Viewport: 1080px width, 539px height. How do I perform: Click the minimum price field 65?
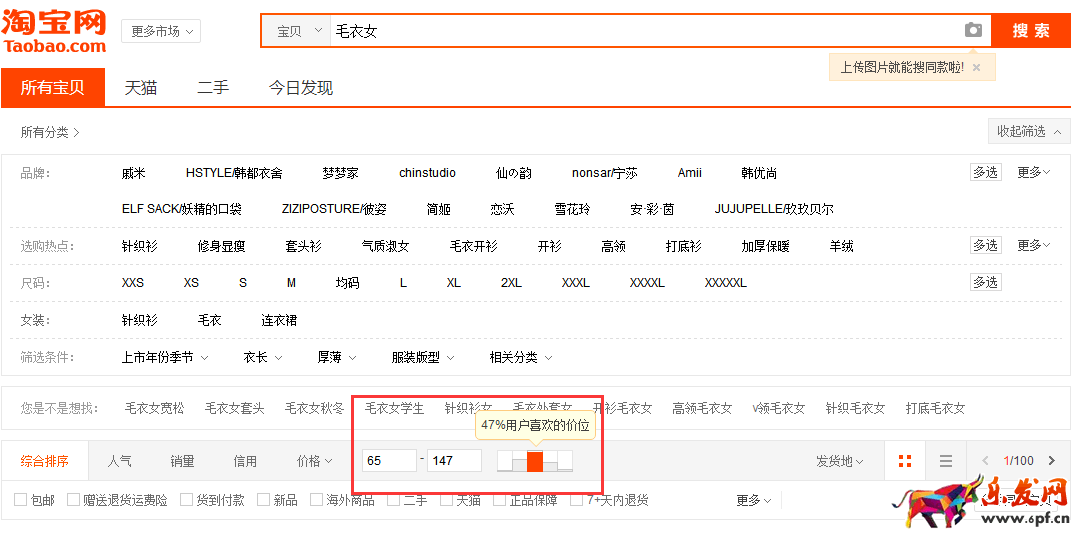tap(389, 461)
